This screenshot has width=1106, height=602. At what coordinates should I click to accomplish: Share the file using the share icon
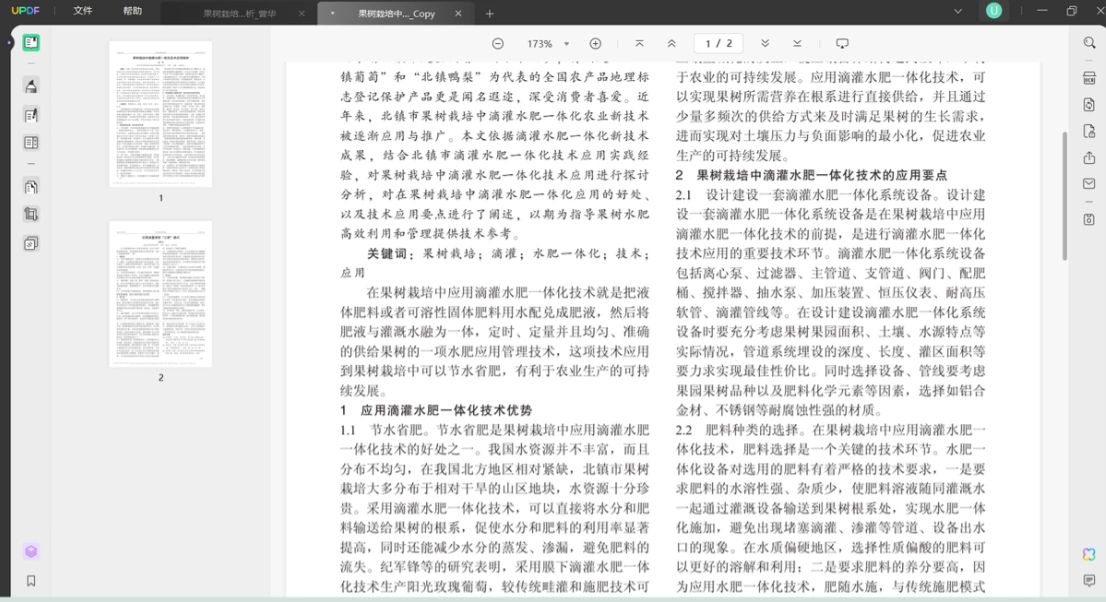pos(1089,157)
